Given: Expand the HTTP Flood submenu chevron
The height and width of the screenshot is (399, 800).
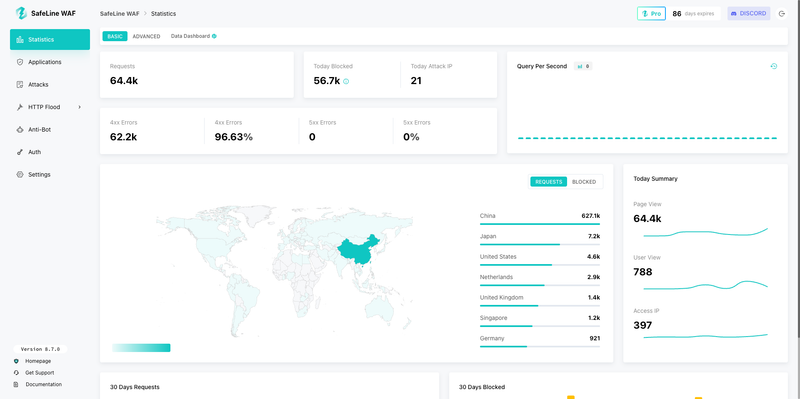Looking at the screenshot, I should pyautogui.click(x=80, y=107).
